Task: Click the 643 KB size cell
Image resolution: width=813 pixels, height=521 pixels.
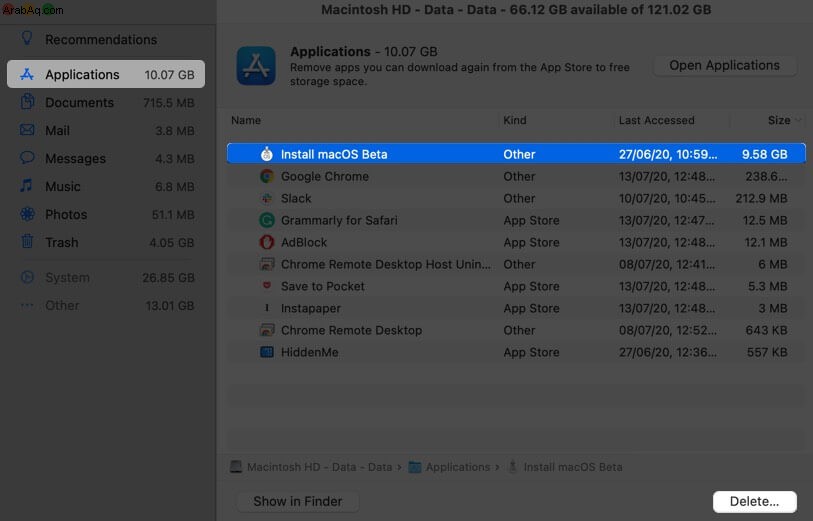Action: coord(766,330)
